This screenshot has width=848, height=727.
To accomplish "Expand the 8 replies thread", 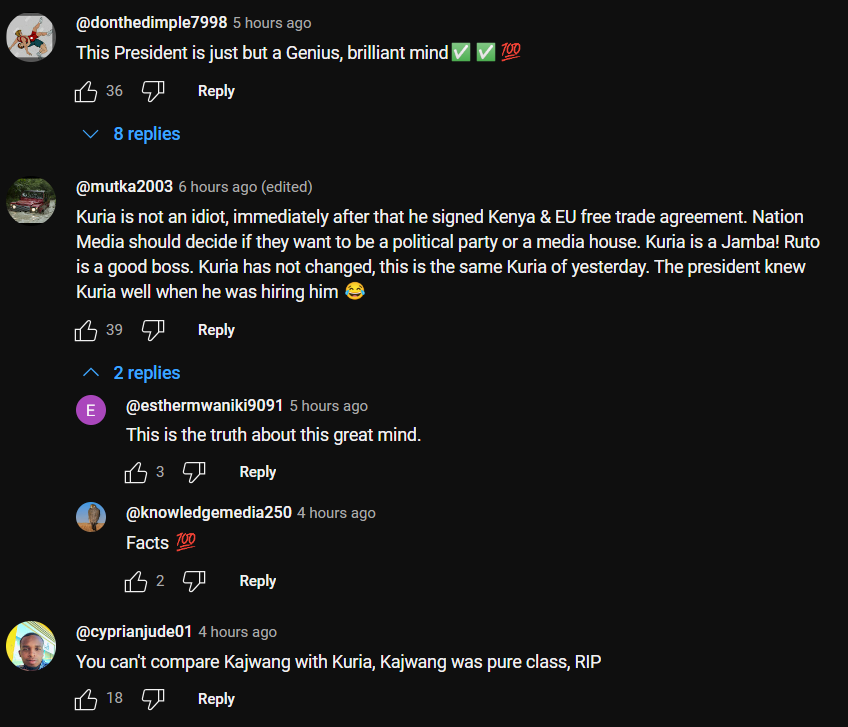I will pyautogui.click(x=132, y=134).
